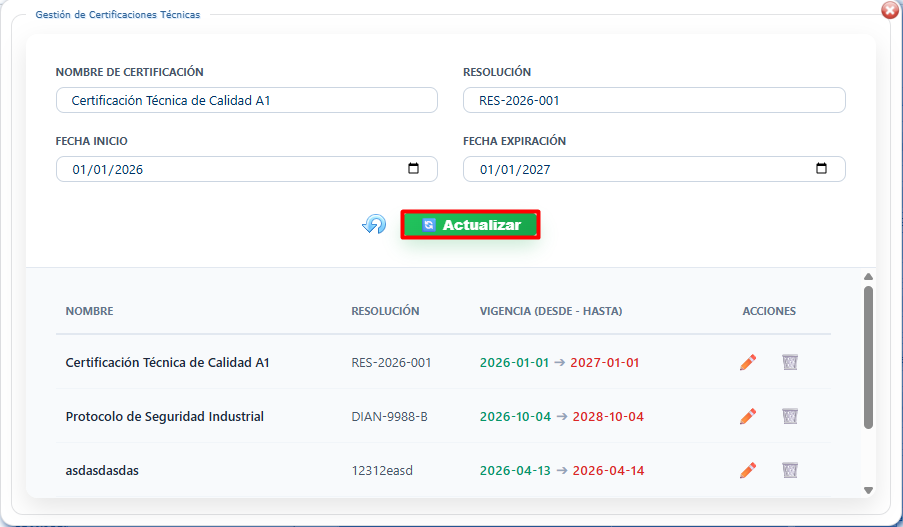Open calendar picker for Fecha Expiración
The height and width of the screenshot is (527, 903).
click(822, 169)
